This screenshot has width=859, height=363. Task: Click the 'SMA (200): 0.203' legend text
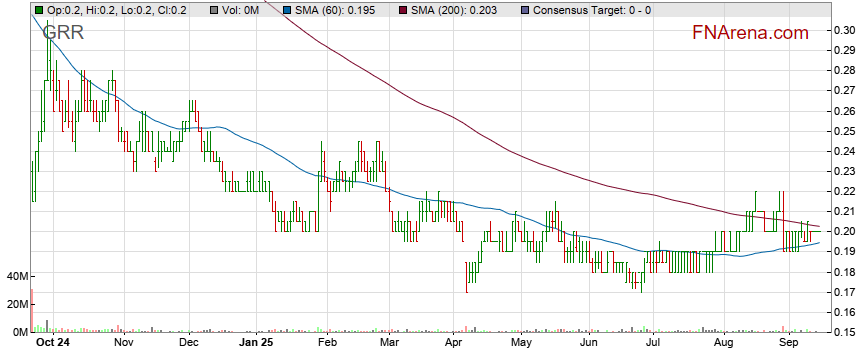click(x=454, y=10)
